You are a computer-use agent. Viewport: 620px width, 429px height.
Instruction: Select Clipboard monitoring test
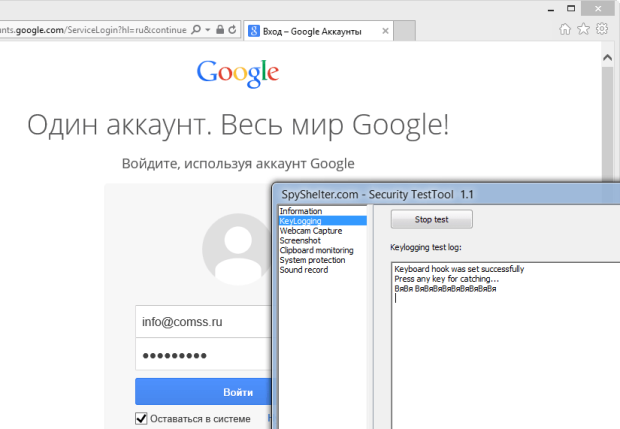(x=323, y=250)
